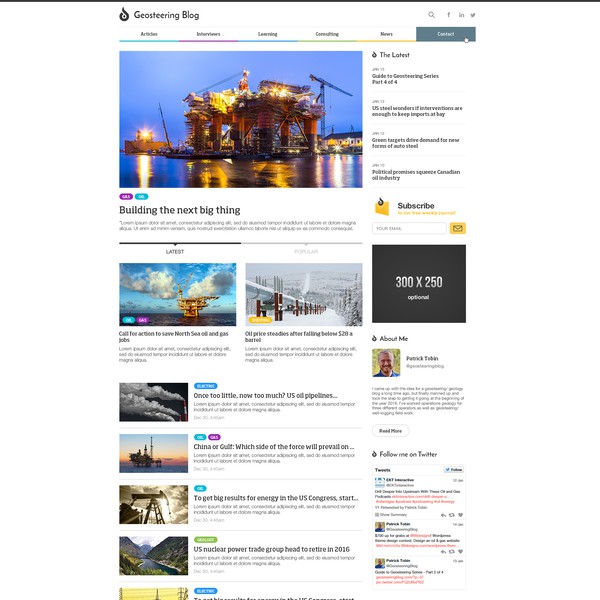Submit email with yellow envelope button

coord(457,228)
